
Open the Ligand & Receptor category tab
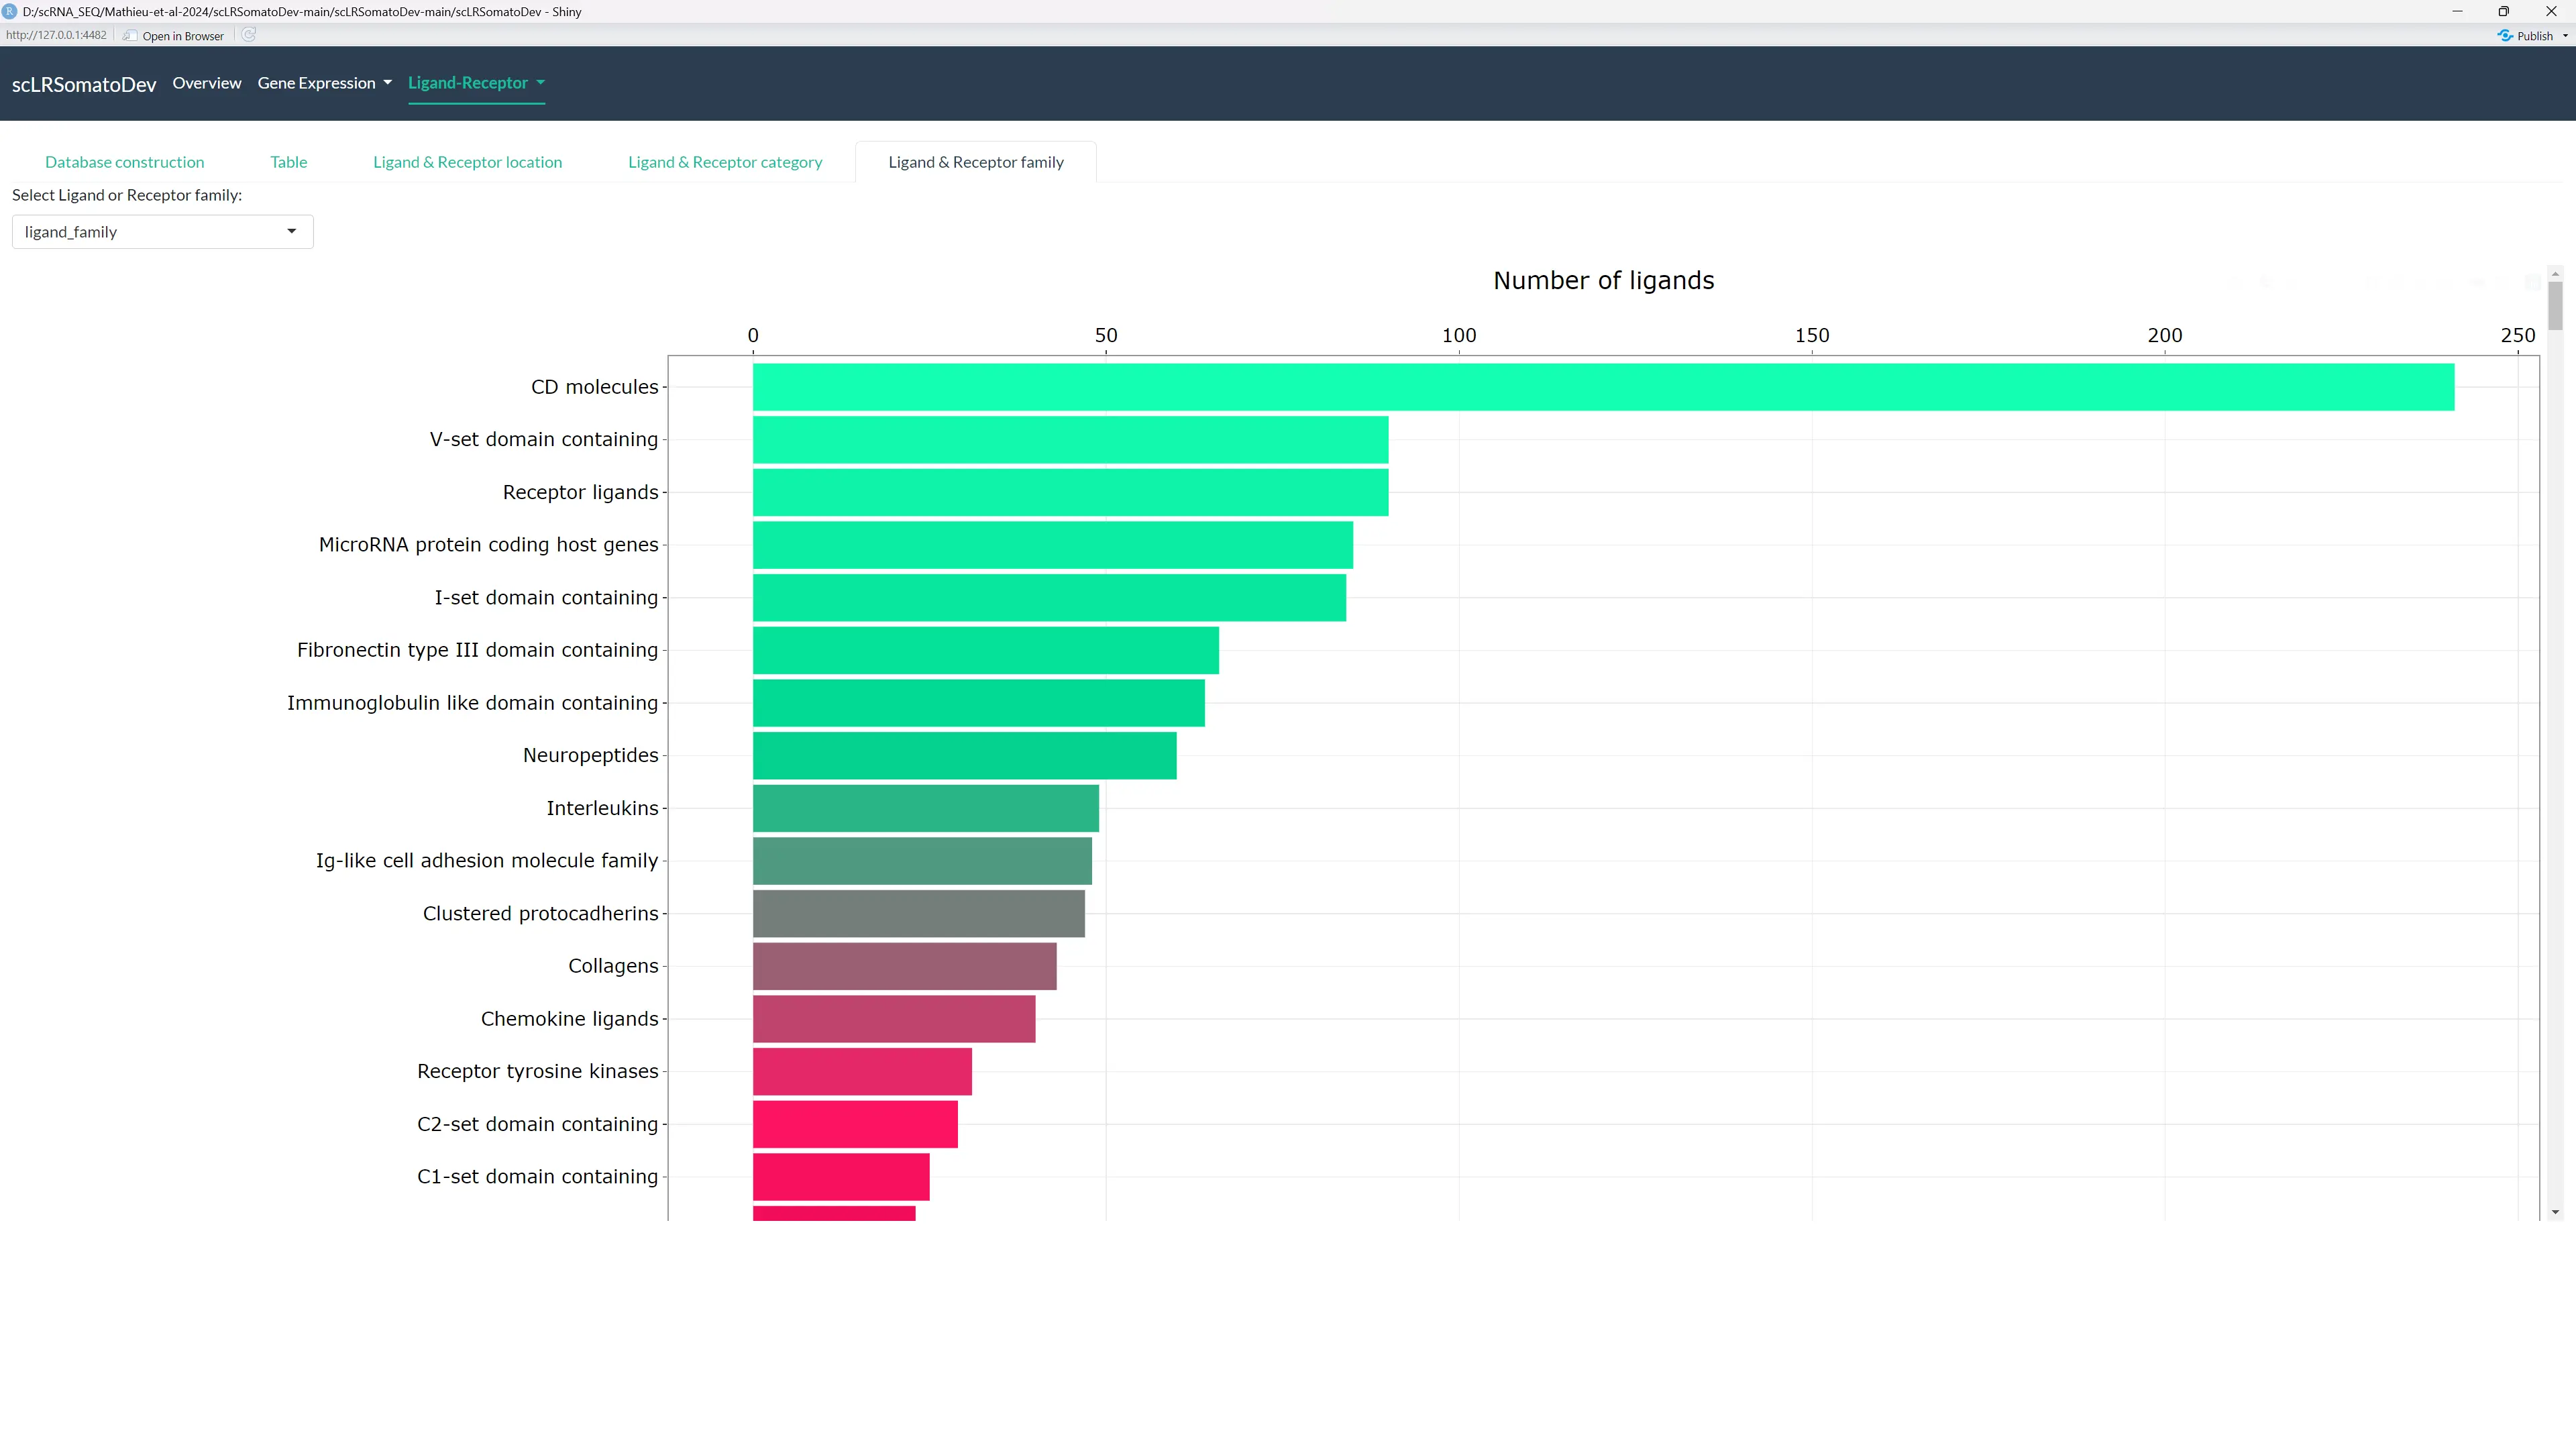click(725, 162)
